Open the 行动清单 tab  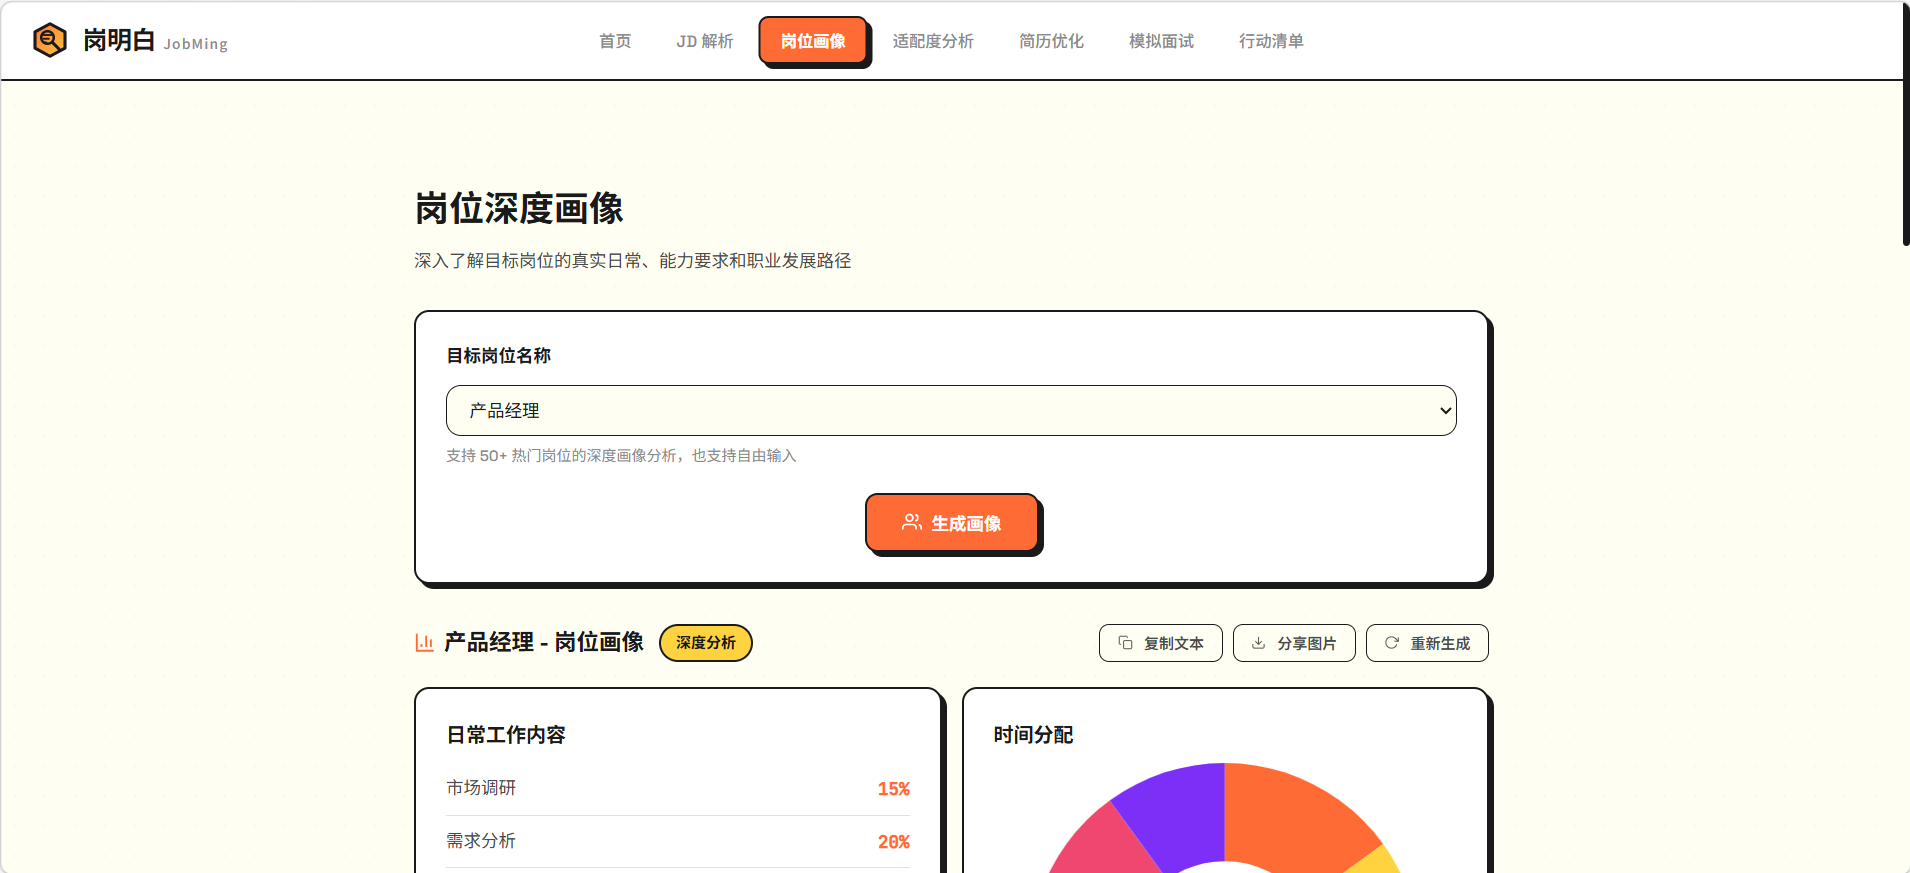click(x=1270, y=41)
